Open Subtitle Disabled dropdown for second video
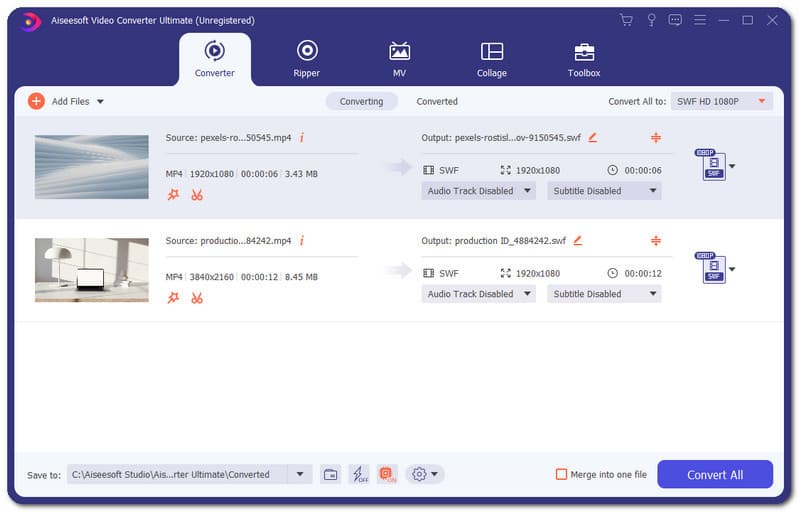The image size is (800, 512). click(604, 294)
